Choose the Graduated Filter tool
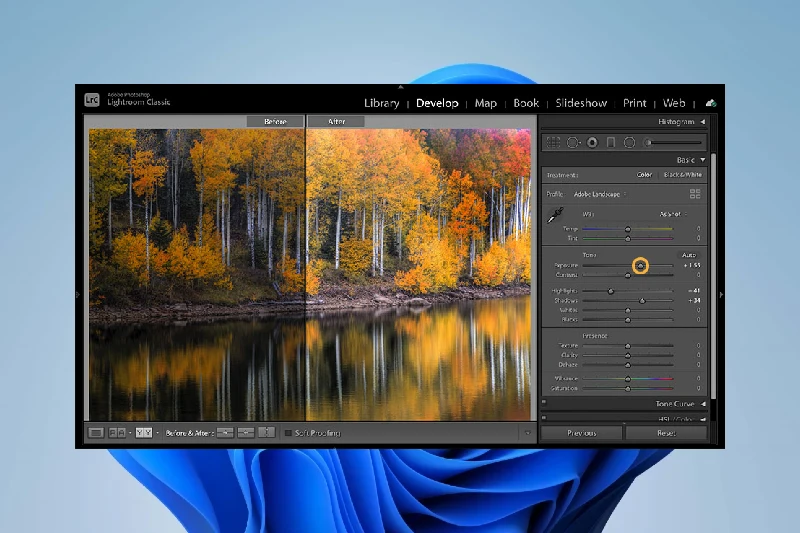The image size is (800, 533). [611, 142]
